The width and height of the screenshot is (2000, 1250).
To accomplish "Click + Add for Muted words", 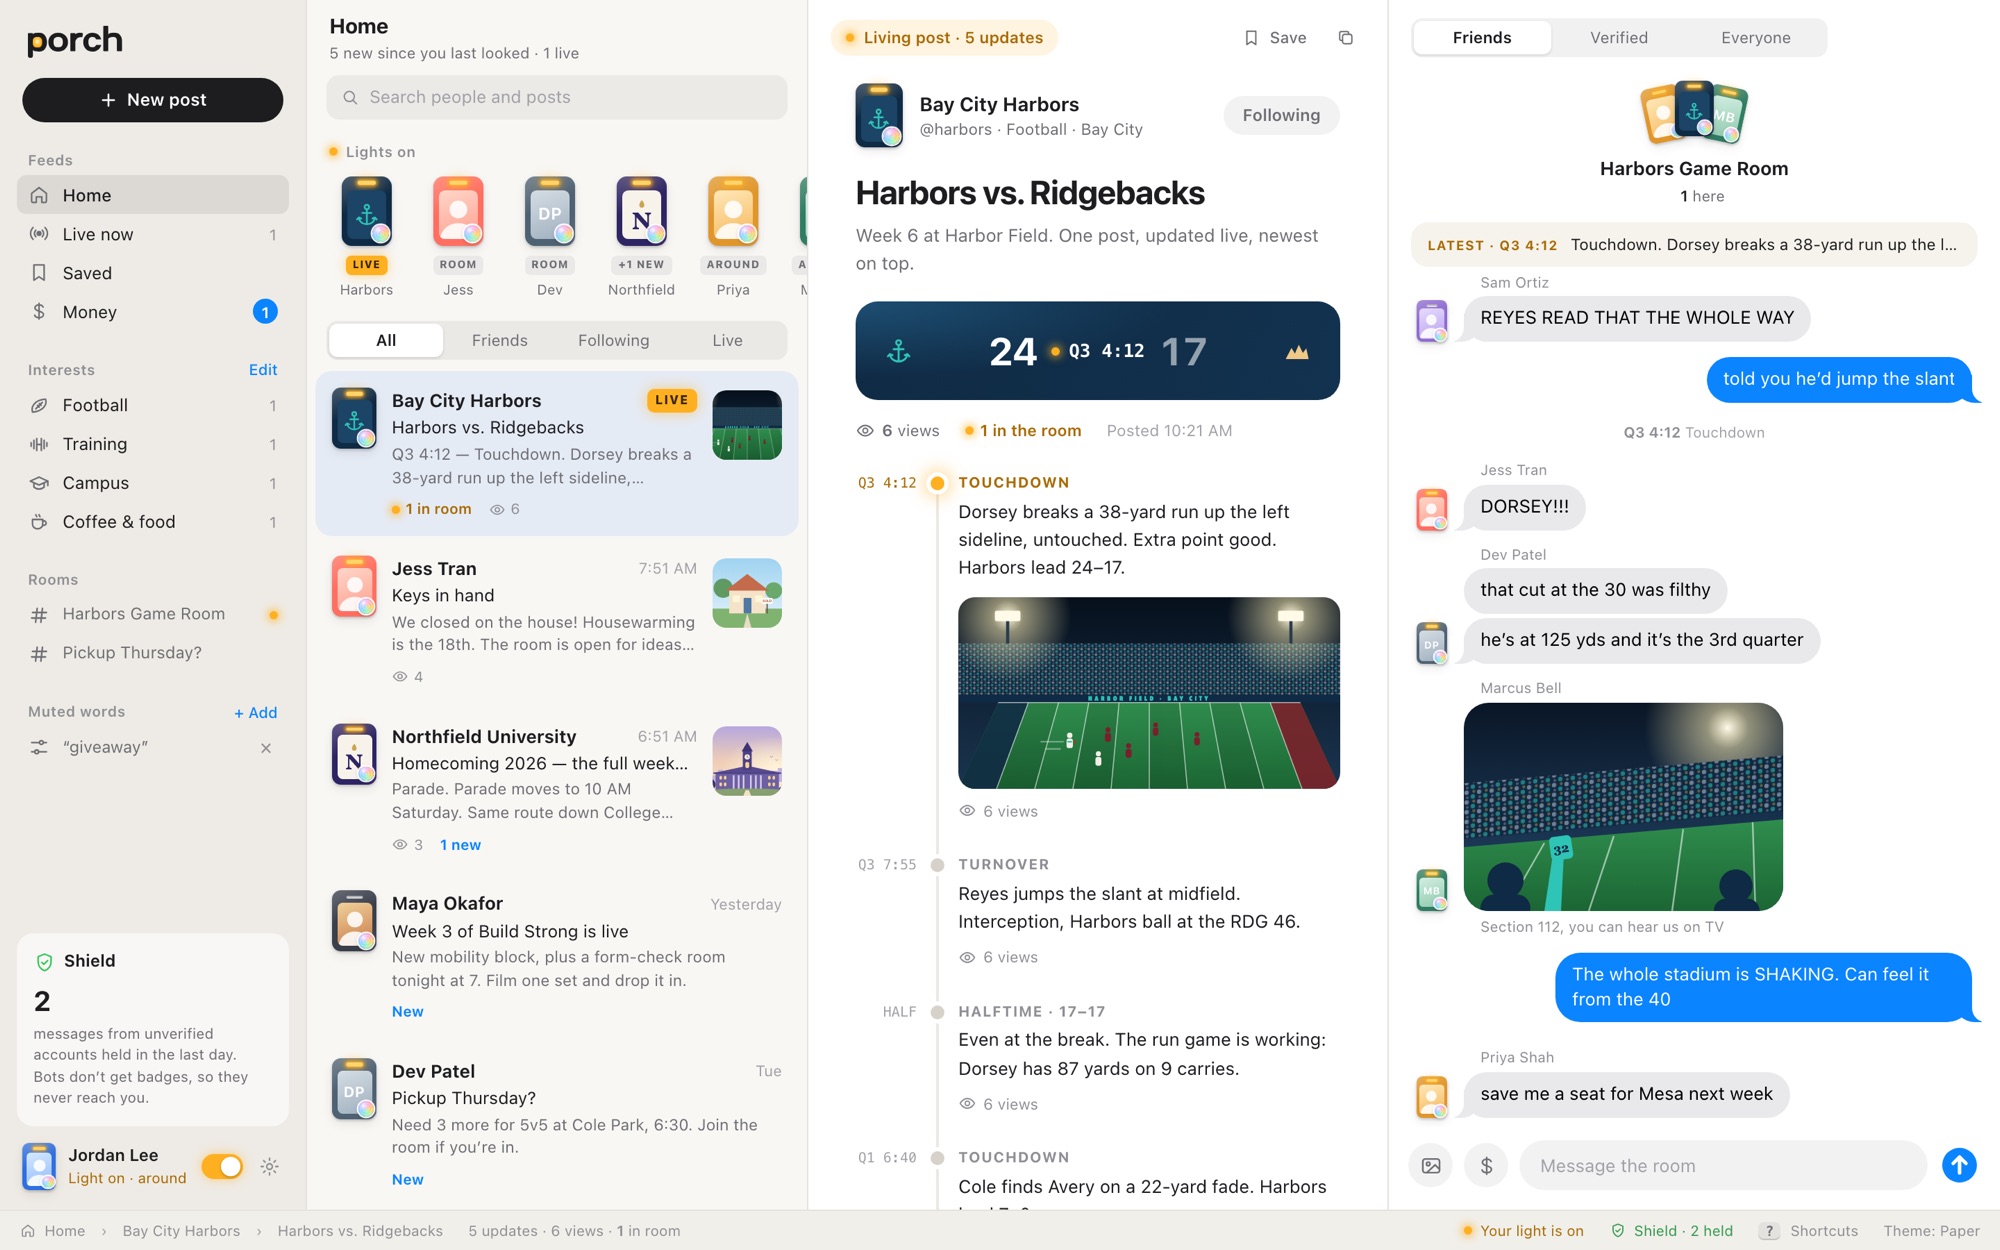I will pos(256,713).
